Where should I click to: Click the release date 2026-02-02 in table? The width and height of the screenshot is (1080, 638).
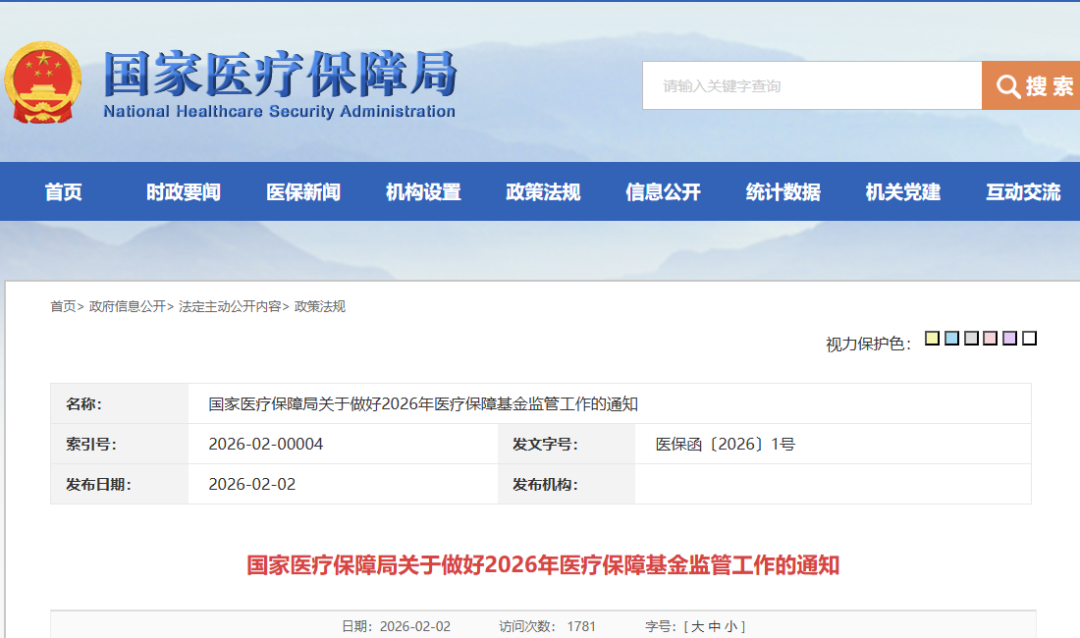[252, 484]
